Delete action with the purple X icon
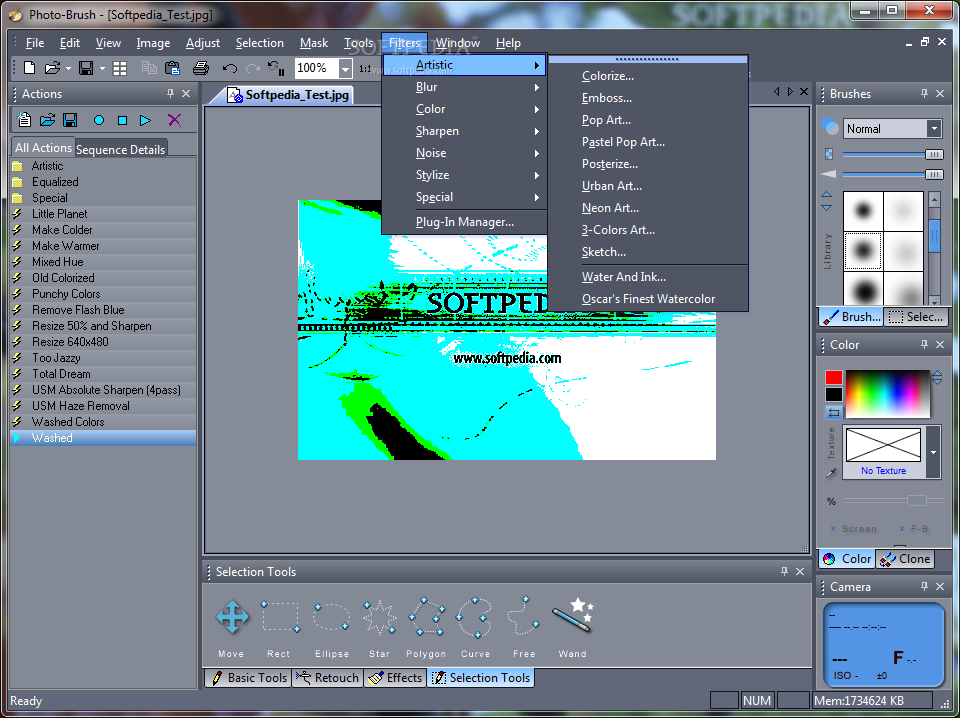Viewport: 960px width, 718px height. [174, 120]
